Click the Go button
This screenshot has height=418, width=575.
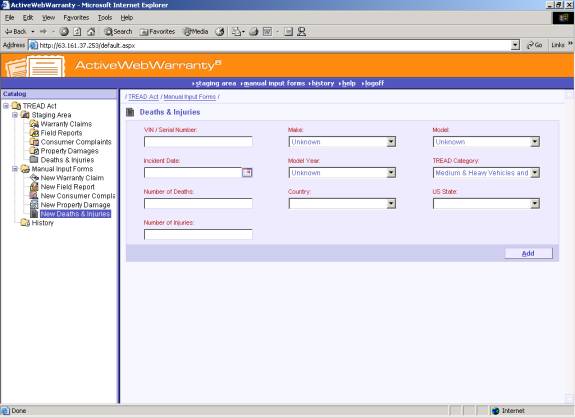(534, 45)
